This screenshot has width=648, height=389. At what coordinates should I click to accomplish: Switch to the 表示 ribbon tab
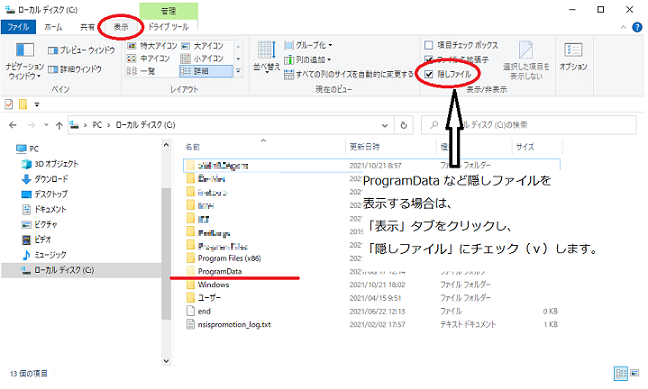[121, 27]
